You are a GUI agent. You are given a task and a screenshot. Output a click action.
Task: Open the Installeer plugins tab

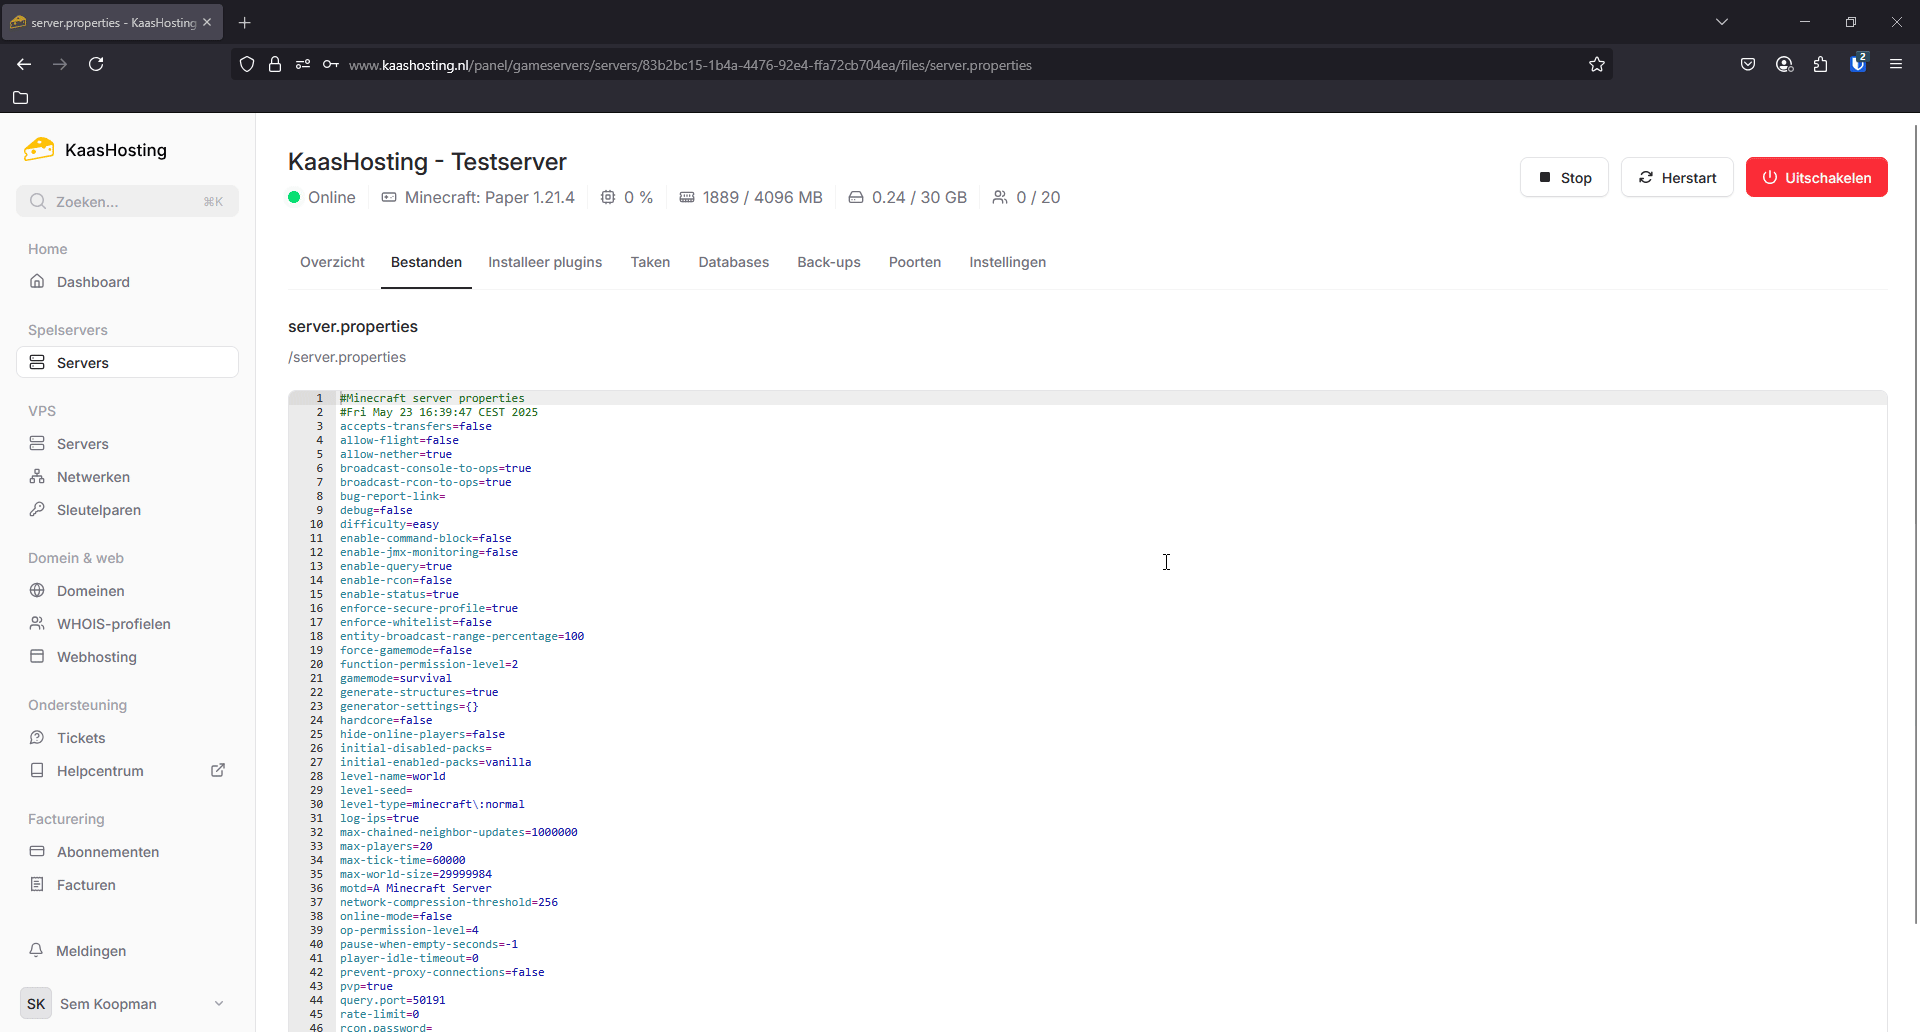[x=545, y=262]
